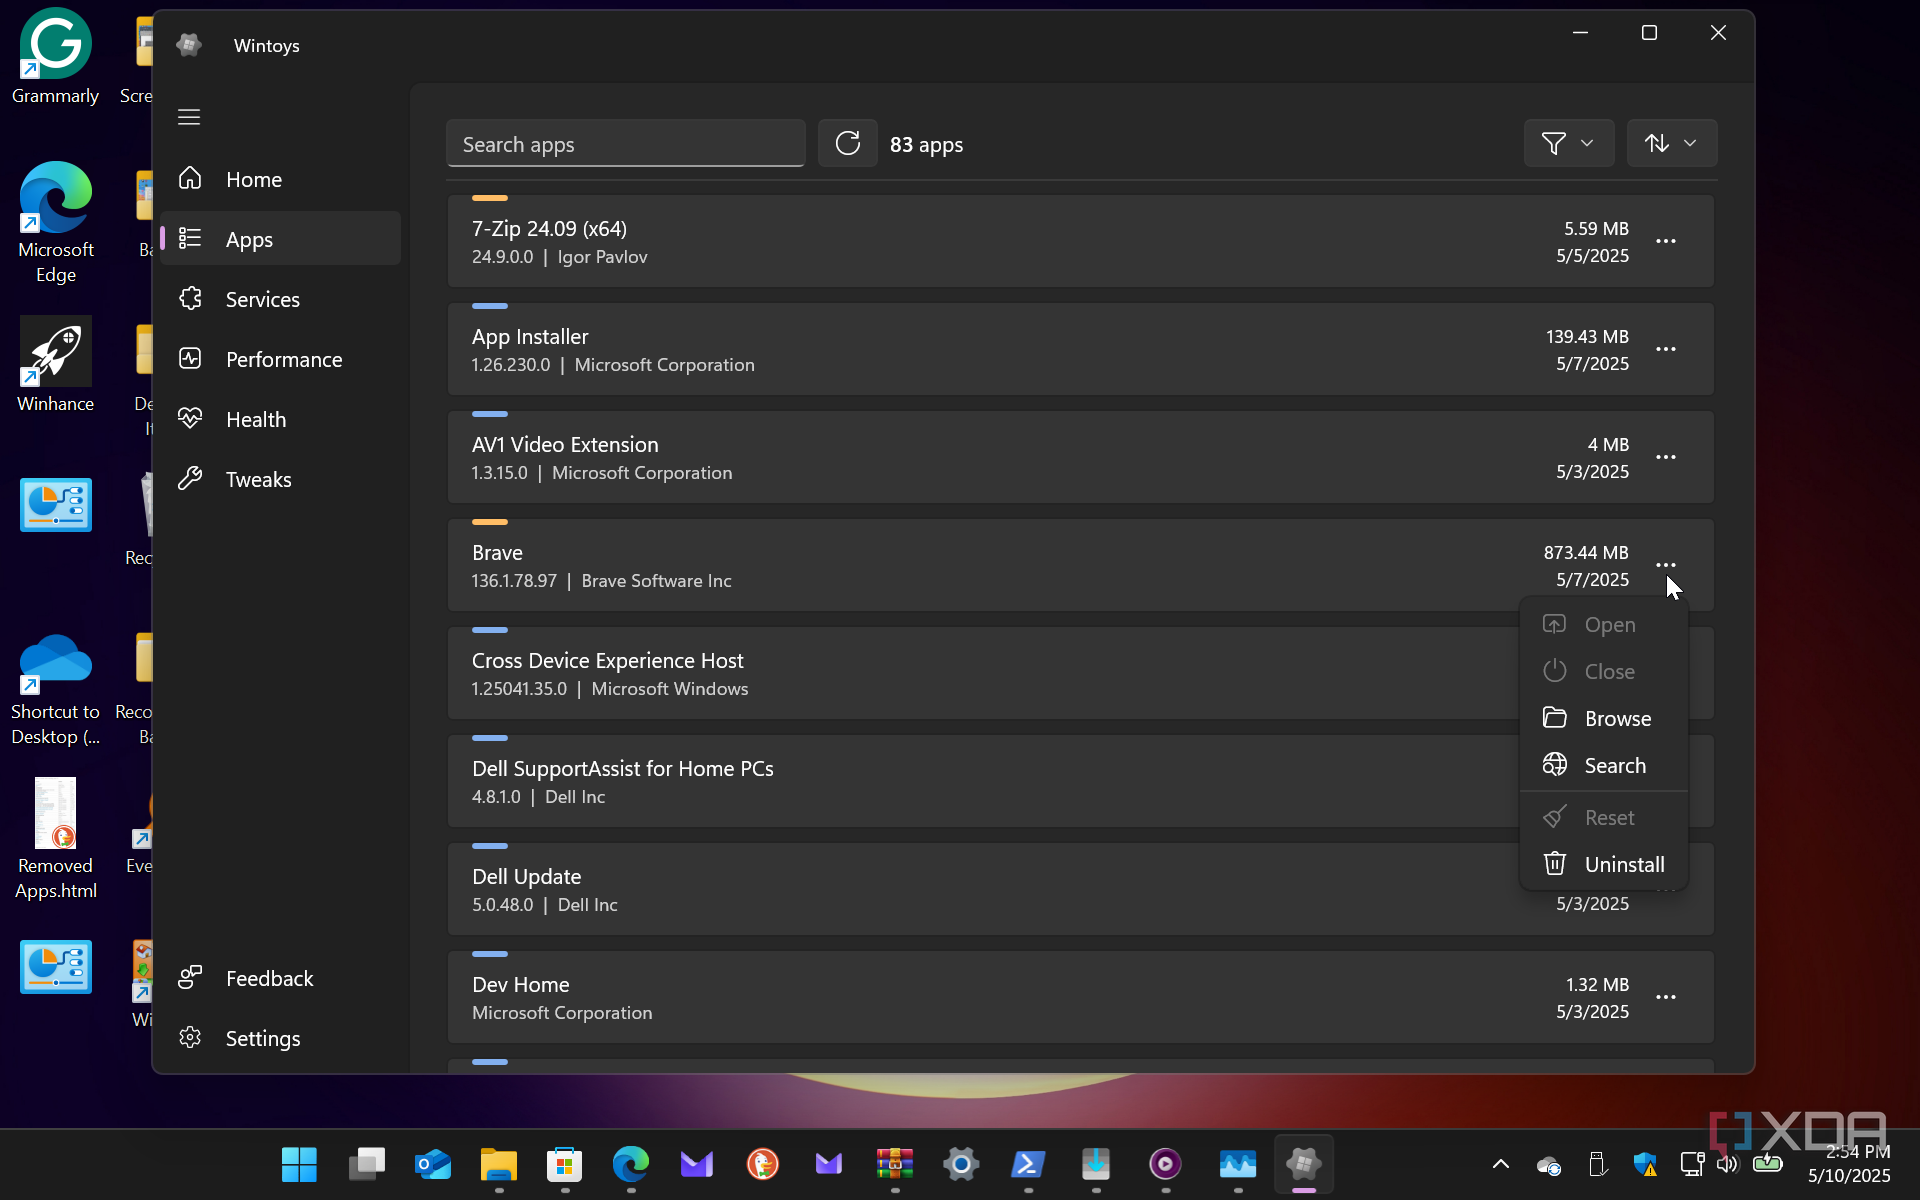This screenshot has height=1200, width=1920.
Task: Open Grammarly desktop shortcut
Action: tap(56, 57)
